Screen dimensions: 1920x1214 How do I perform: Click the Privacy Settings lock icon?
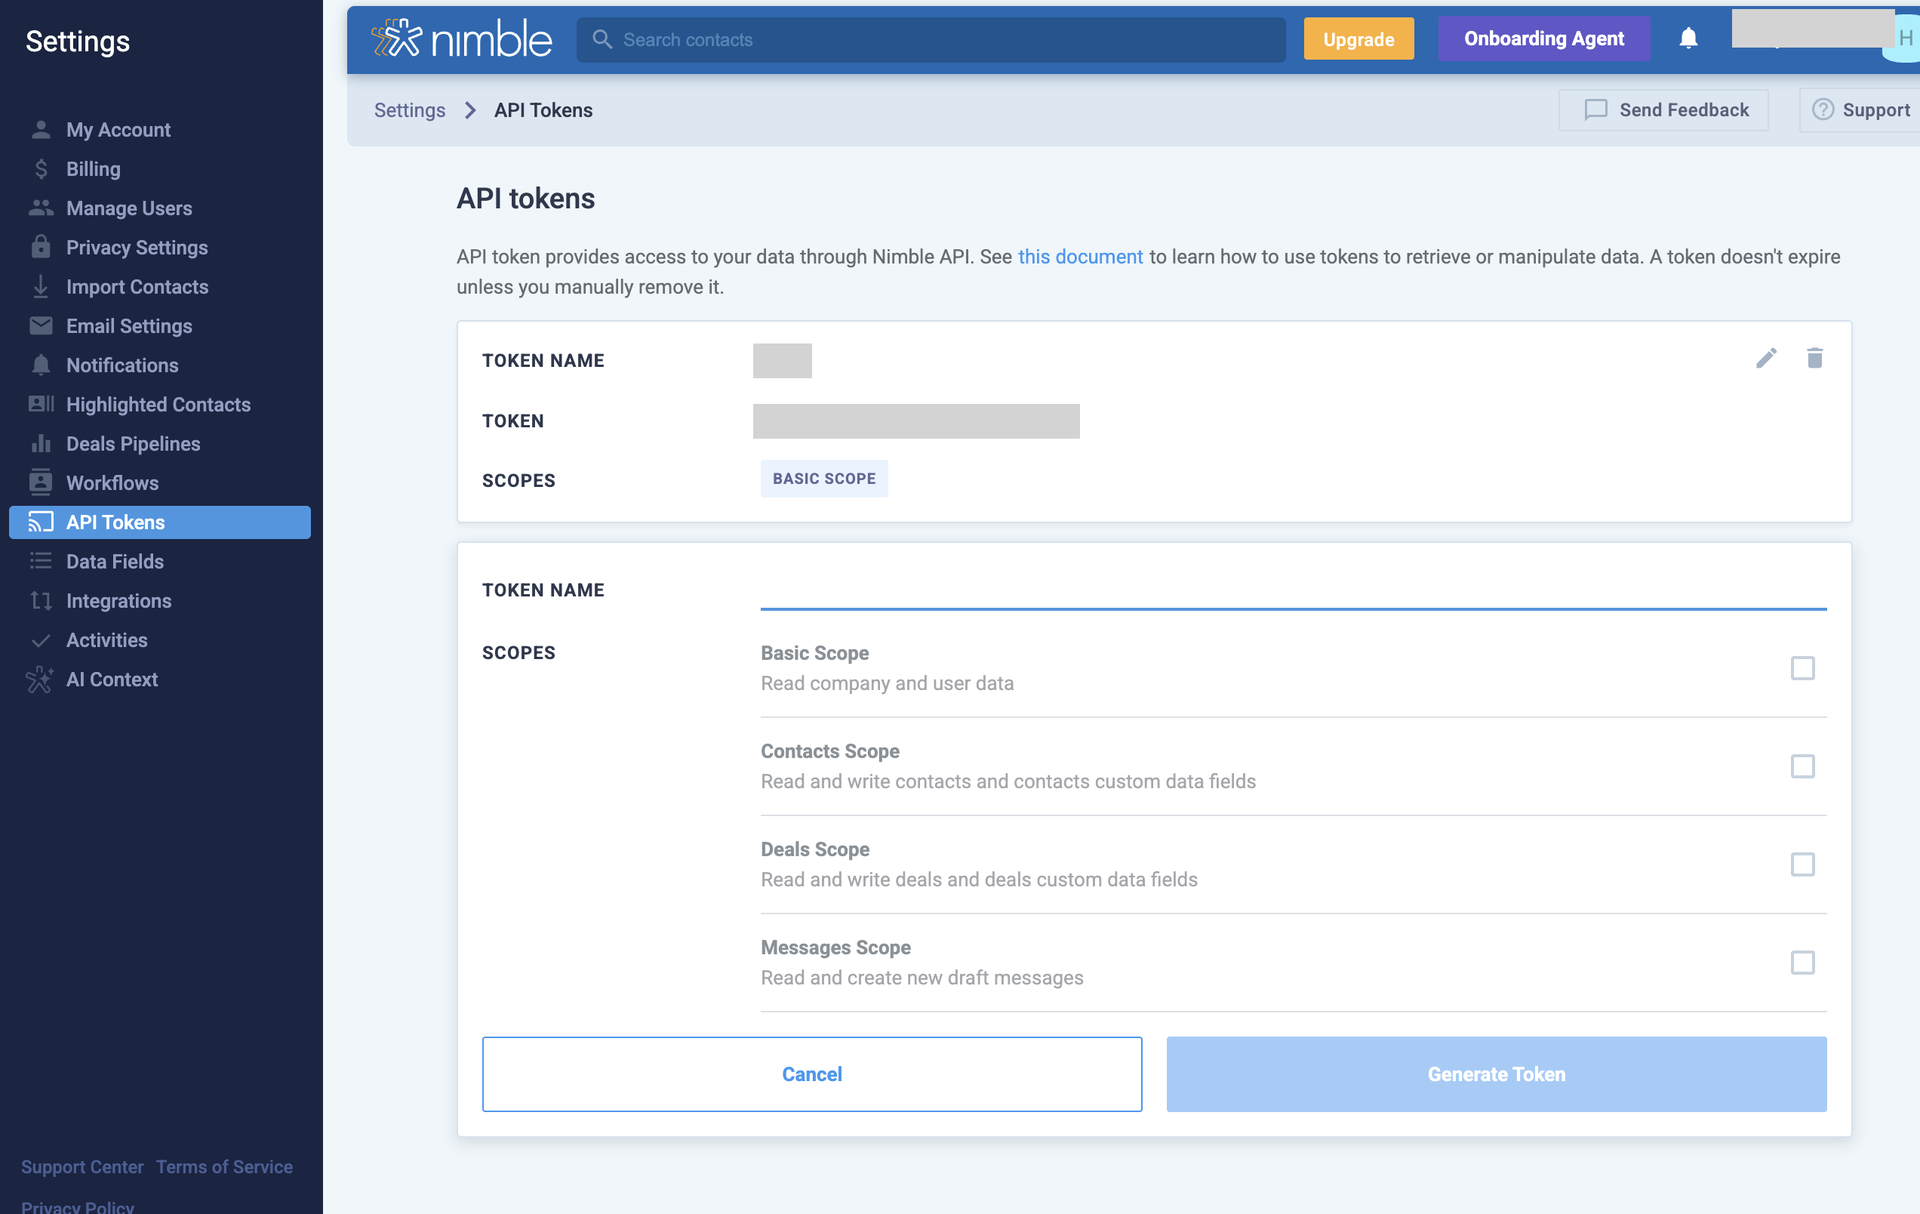pyautogui.click(x=41, y=247)
